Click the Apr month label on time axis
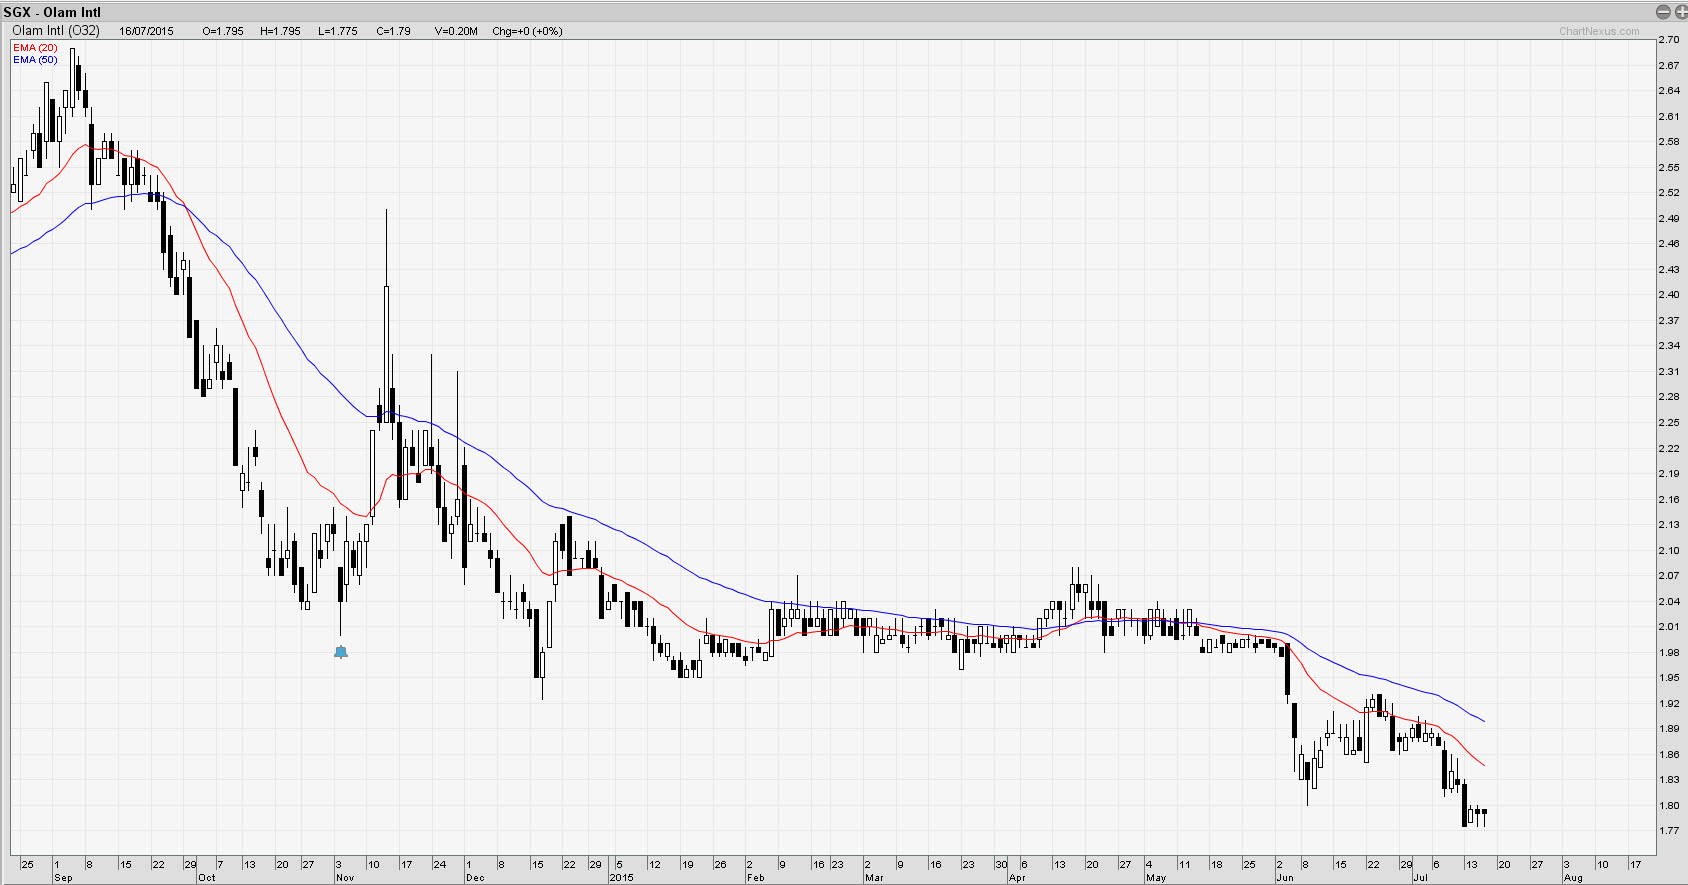The width and height of the screenshot is (1688, 885). pos(1017,878)
